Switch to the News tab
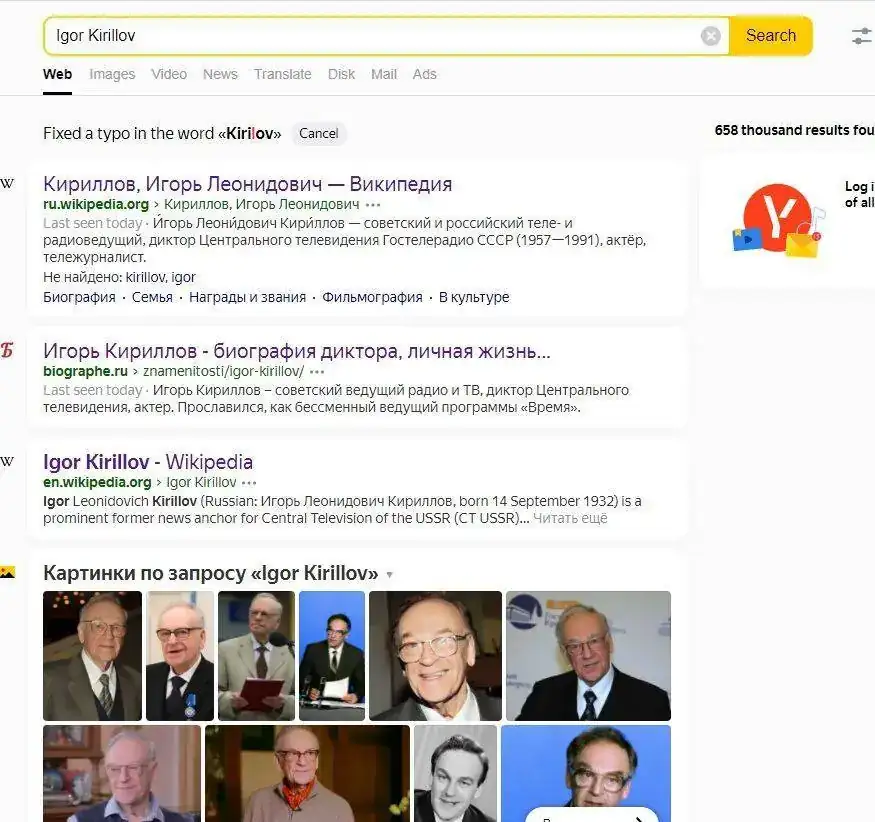 (x=220, y=74)
